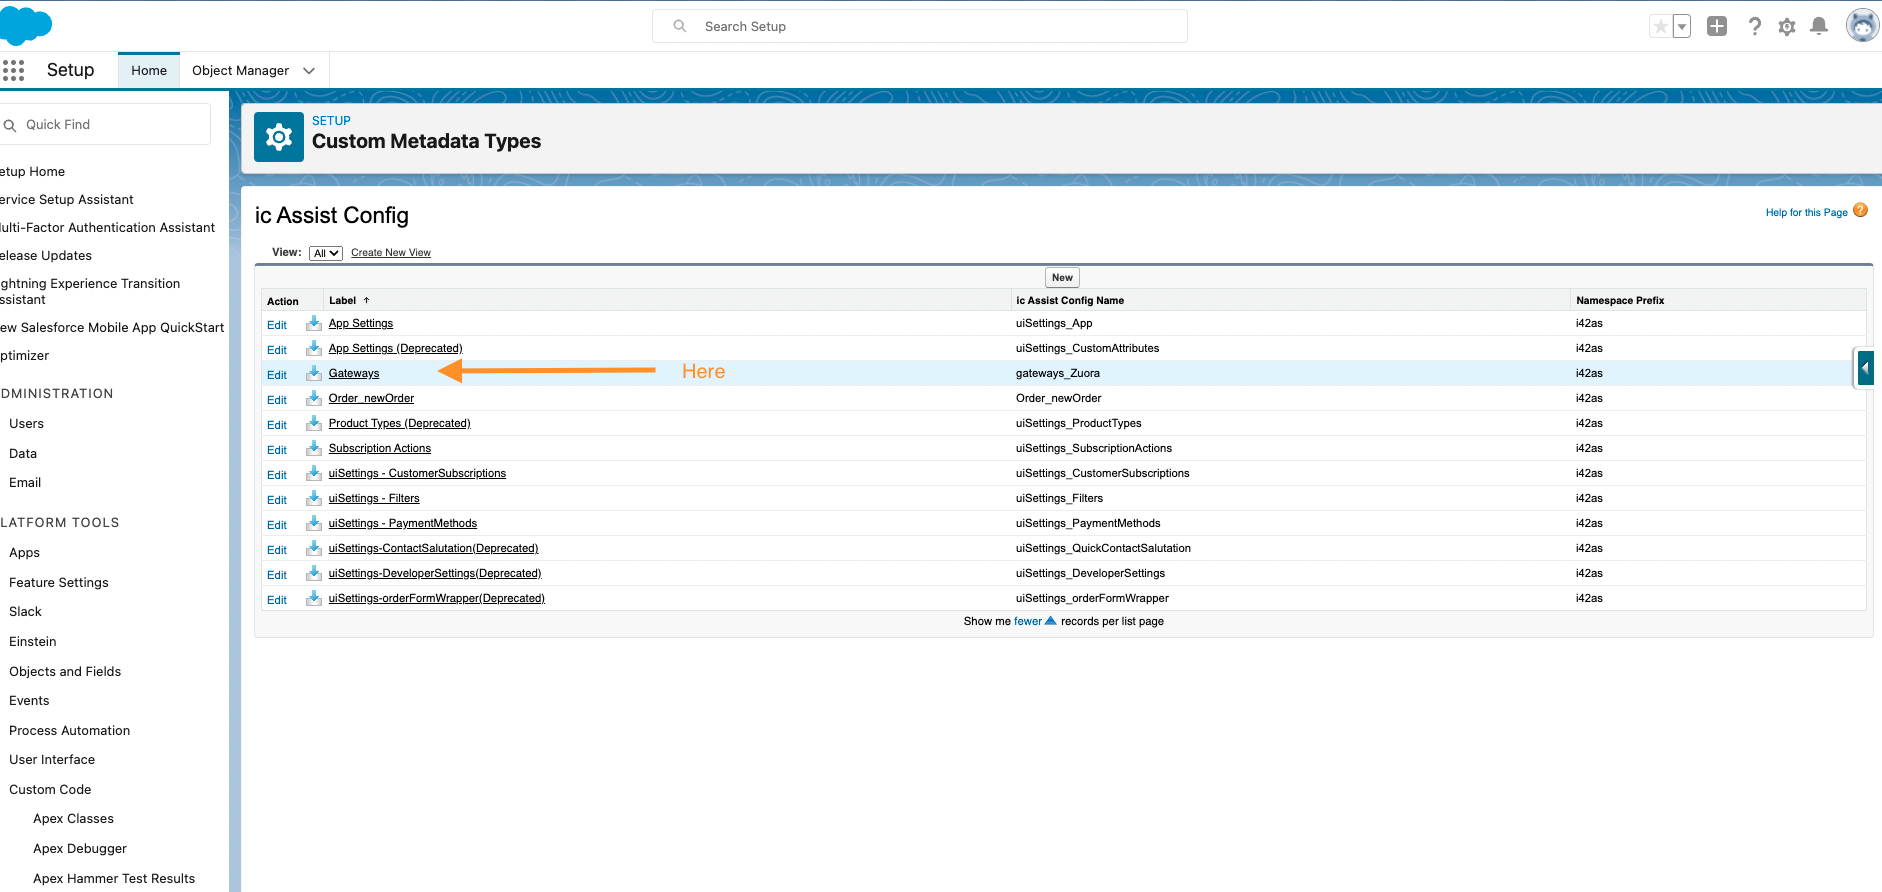Open the setup gear icon in header
This screenshot has height=892, width=1882.
[1787, 27]
